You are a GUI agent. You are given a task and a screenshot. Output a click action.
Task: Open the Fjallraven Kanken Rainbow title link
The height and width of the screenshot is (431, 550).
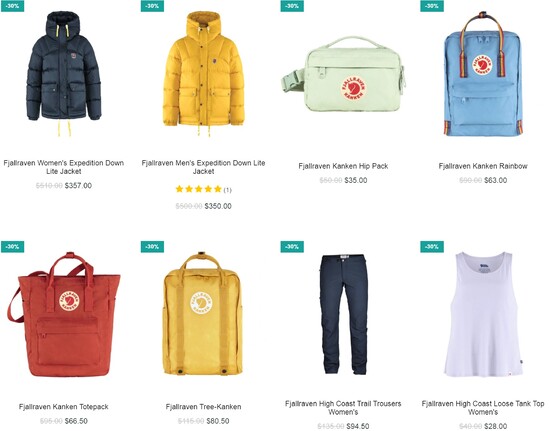pos(483,166)
